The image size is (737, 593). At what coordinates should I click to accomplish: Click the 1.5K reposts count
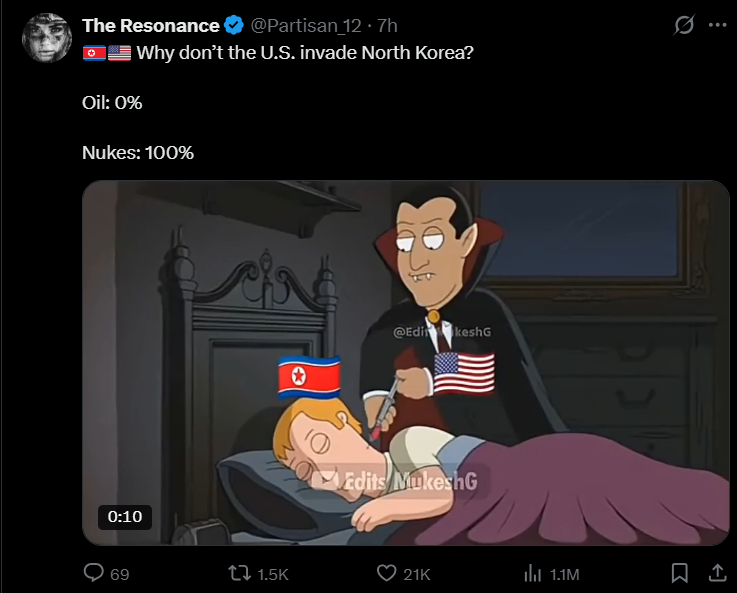(273, 574)
